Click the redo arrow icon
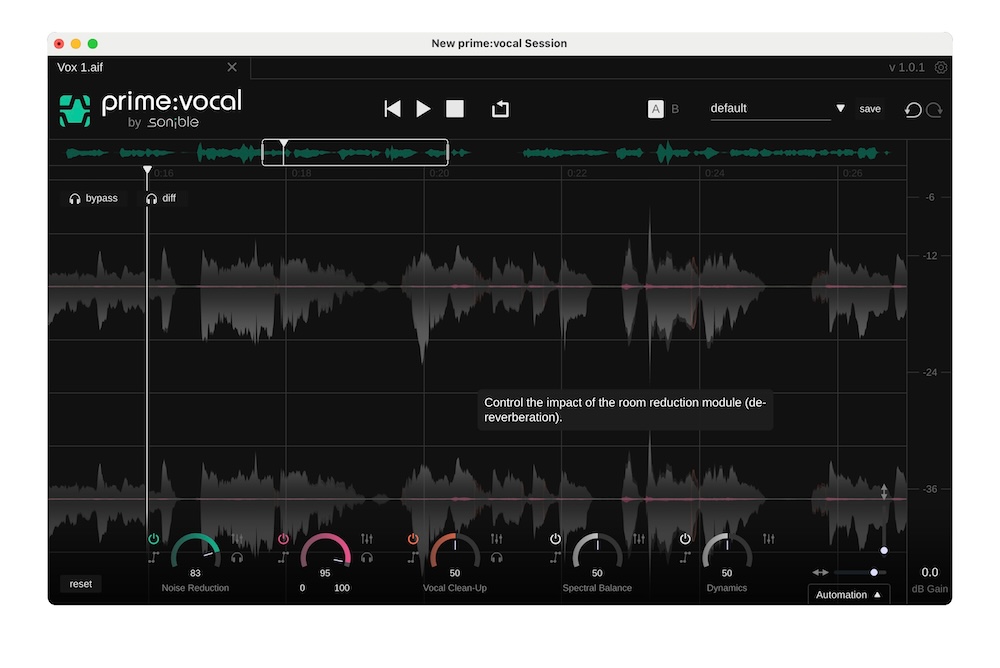Screen dimensions: 1000x668 (930, 109)
